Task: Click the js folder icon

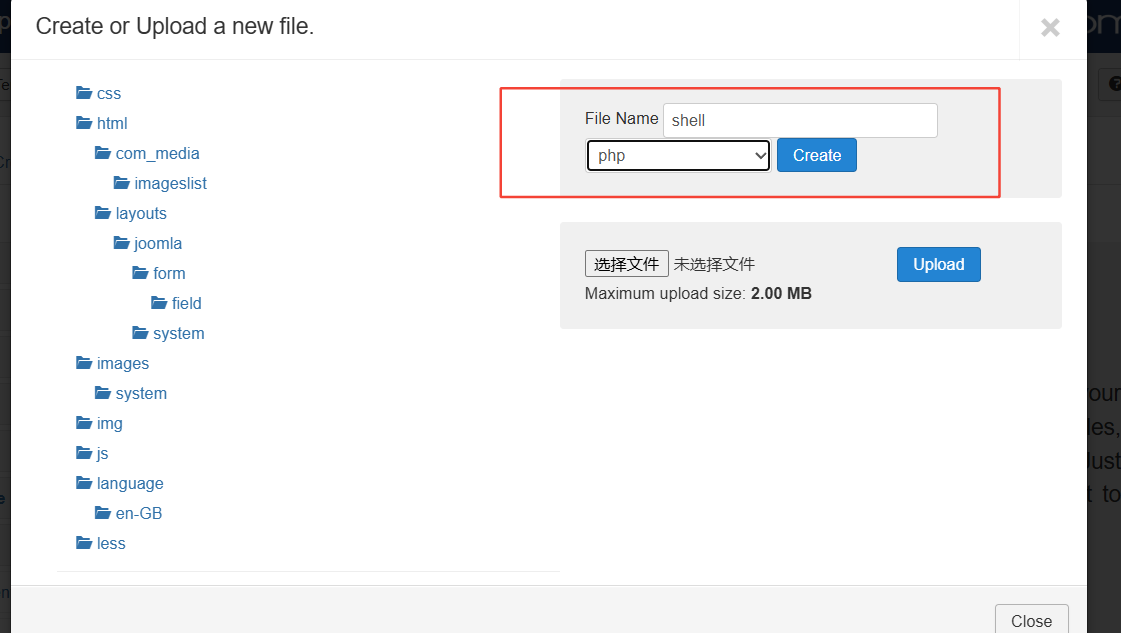Action: (x=84, y=453)
